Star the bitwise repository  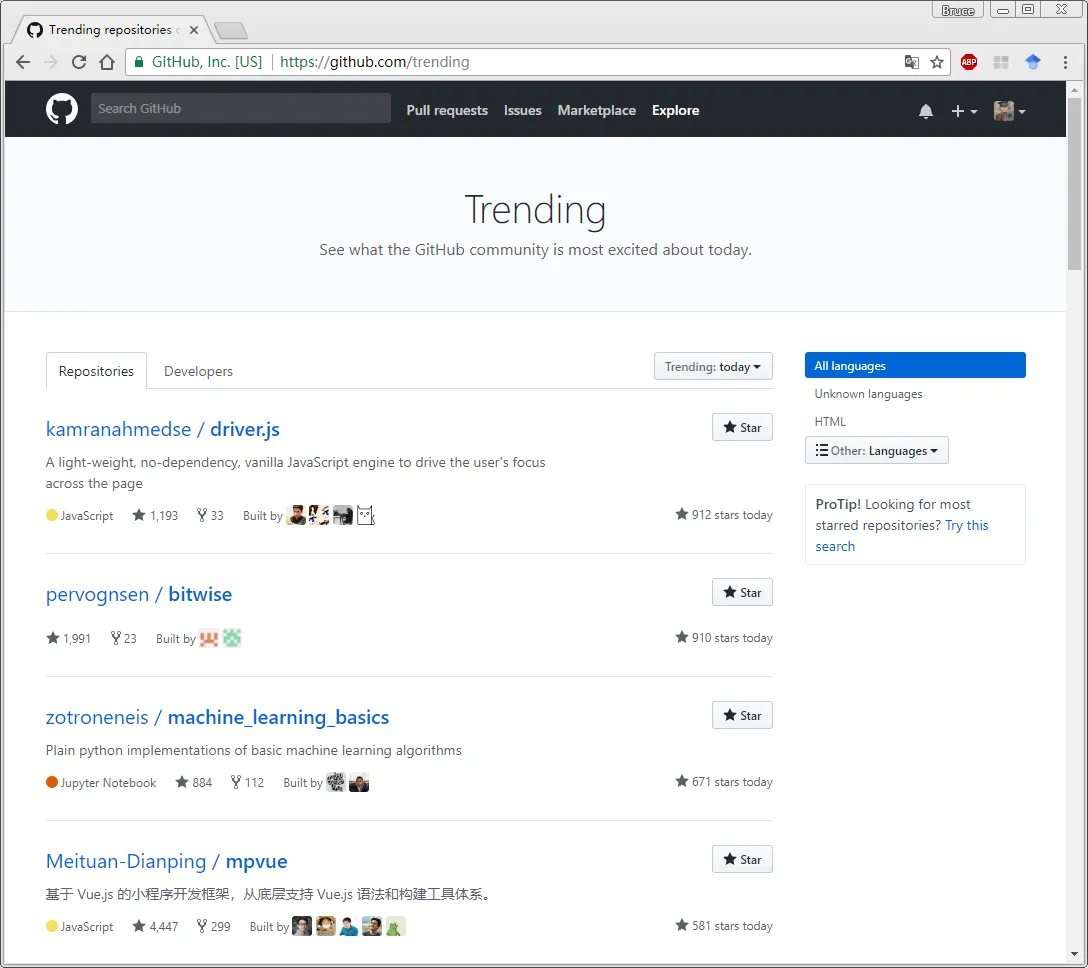point(742,593)
